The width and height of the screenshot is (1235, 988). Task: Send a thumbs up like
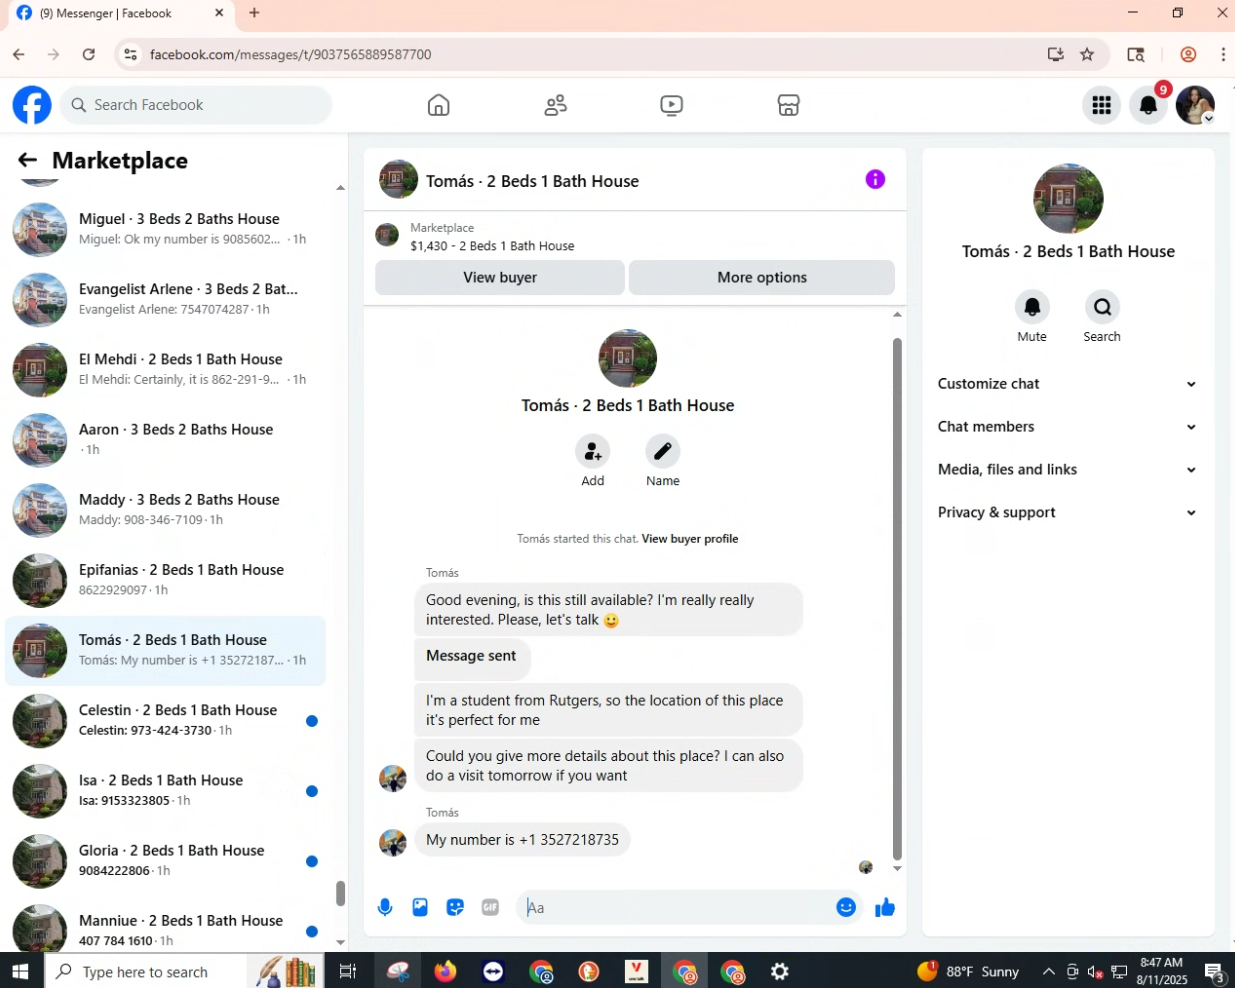pyautogui.click(x=885, y=907)
